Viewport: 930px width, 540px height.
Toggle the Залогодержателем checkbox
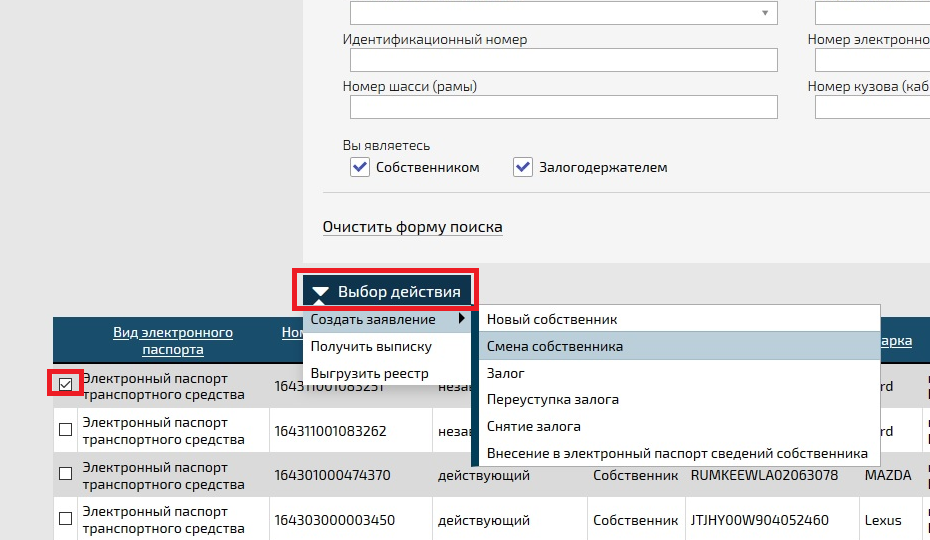523,167
